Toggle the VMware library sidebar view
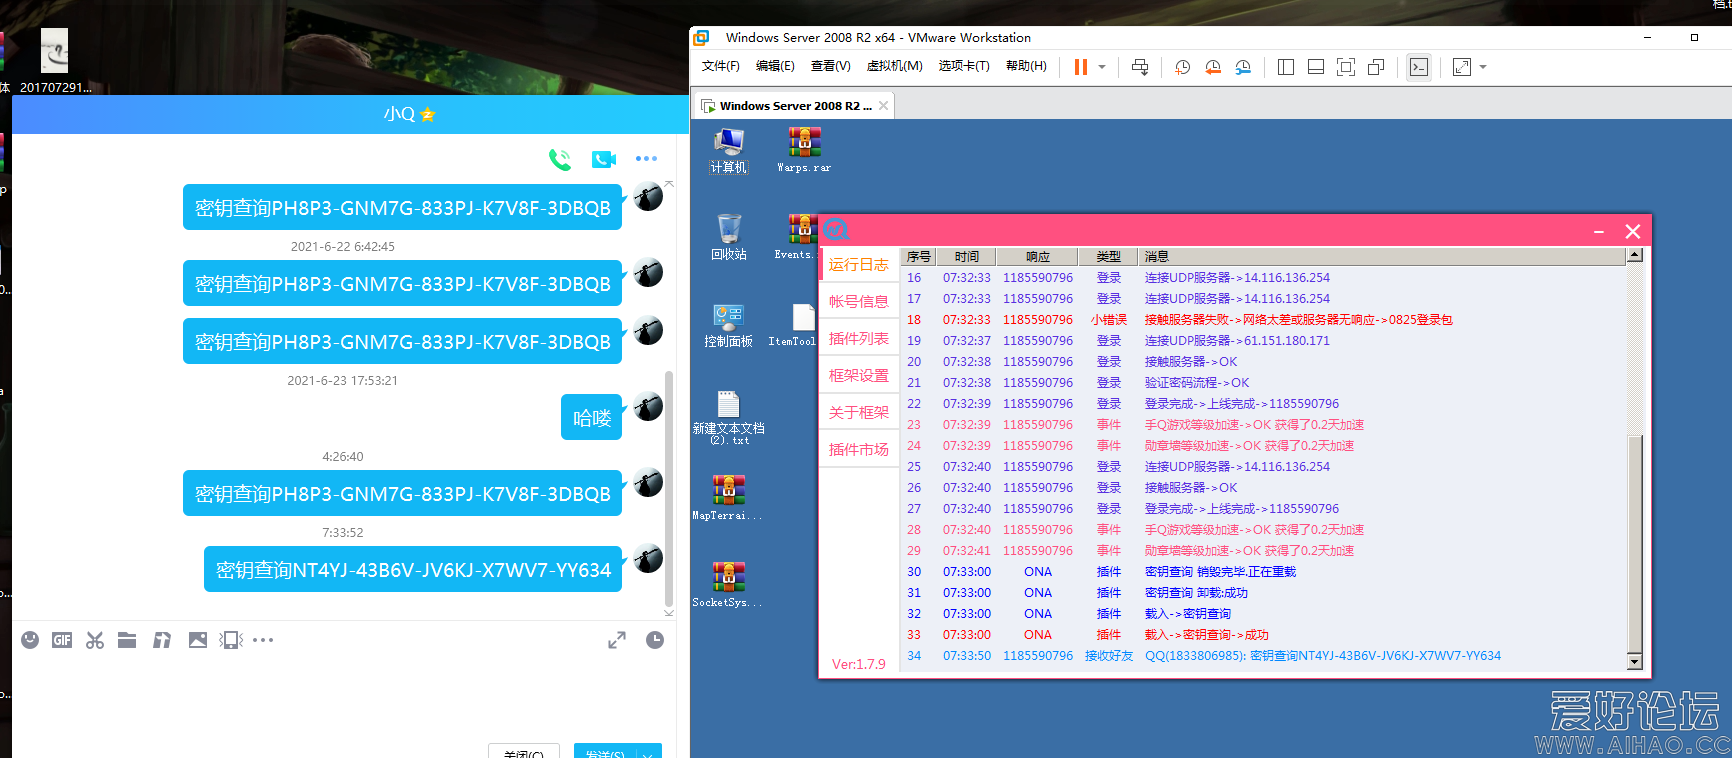 tap(1286, 67)
